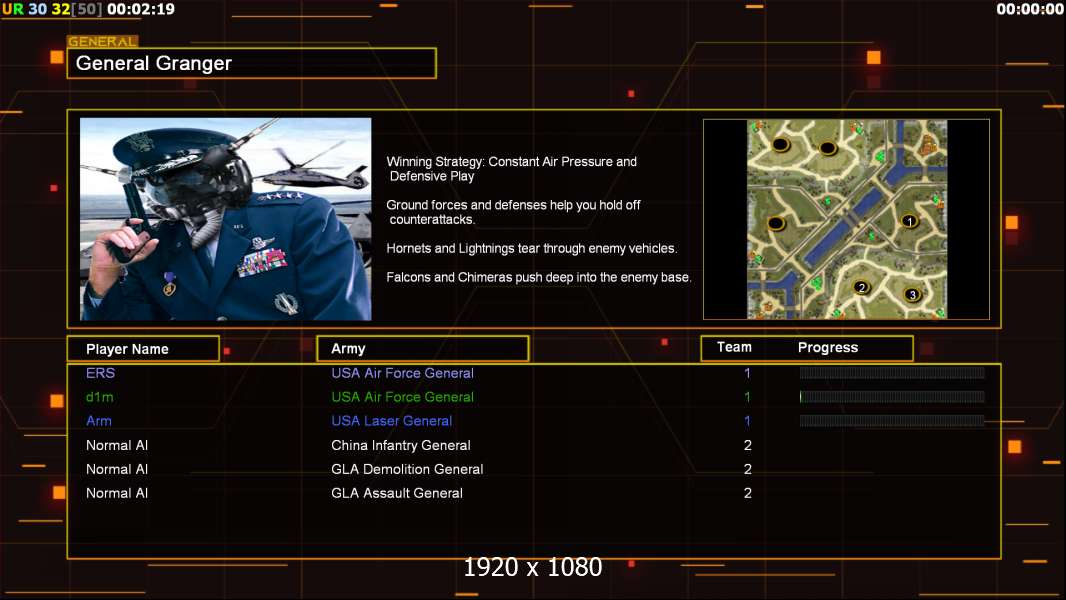Click team number for Arm row
Screen dimensions: 1066x600
point(747,421)
